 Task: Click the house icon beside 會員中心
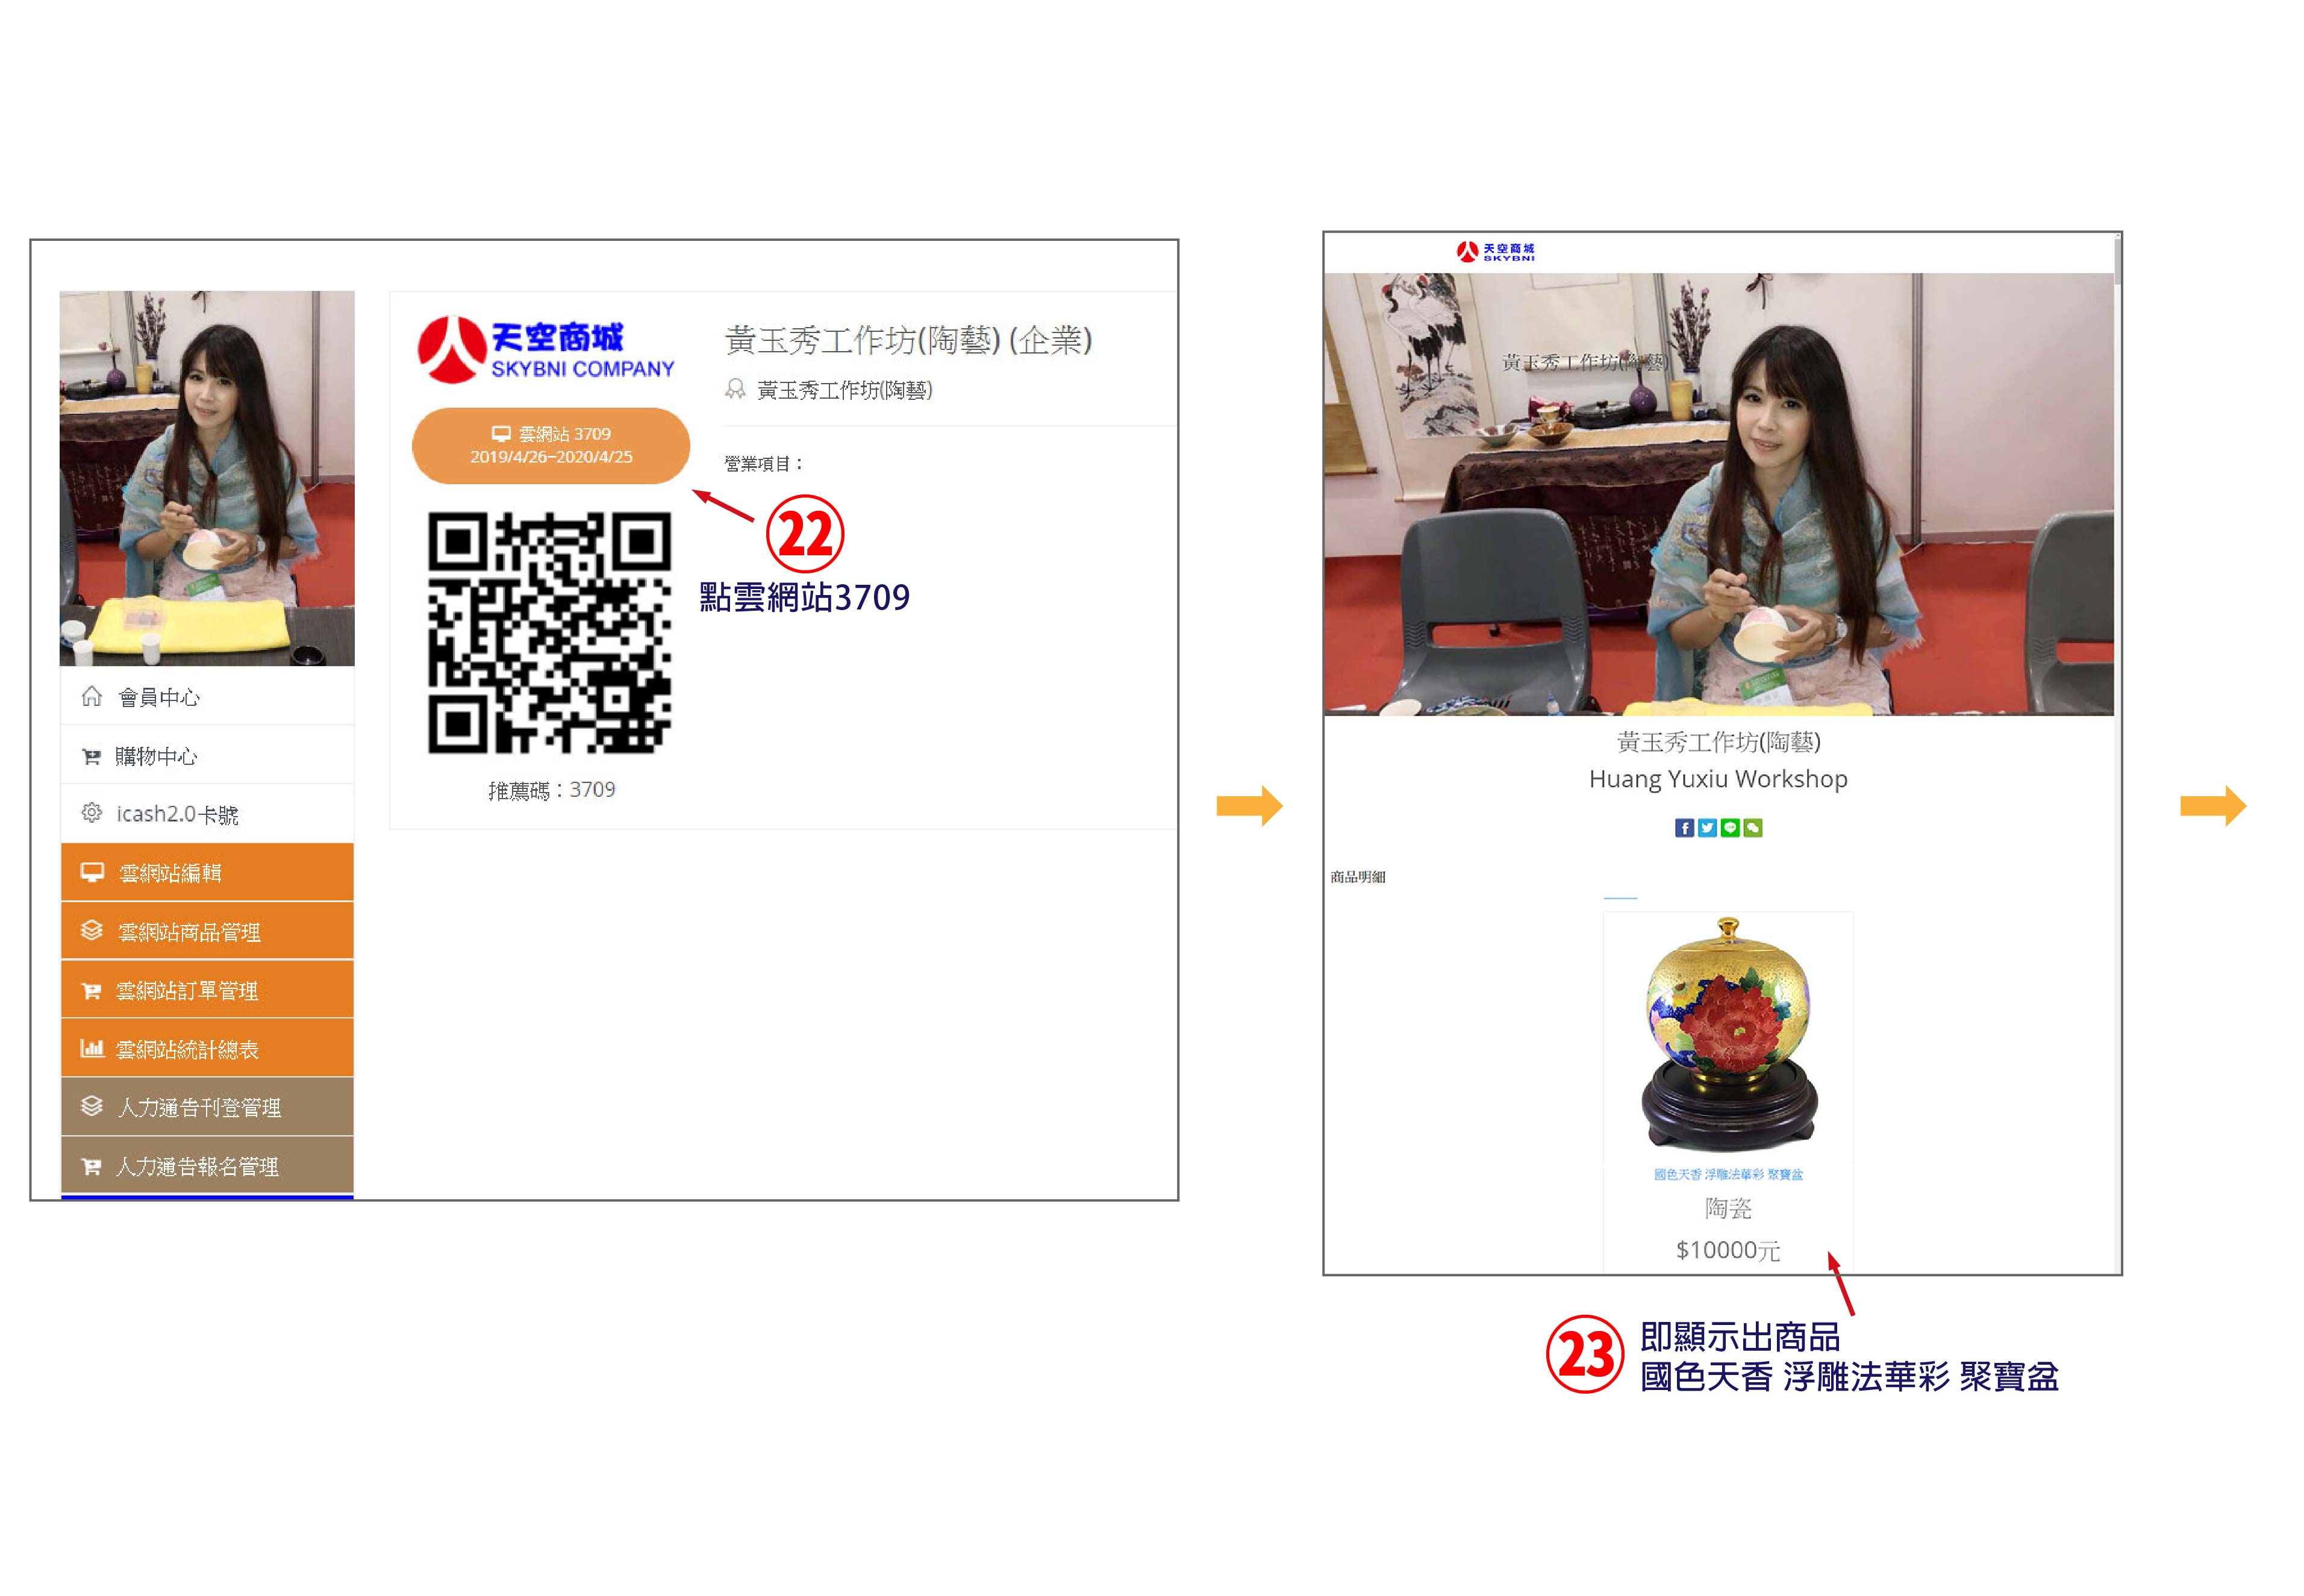click(92, 696)
